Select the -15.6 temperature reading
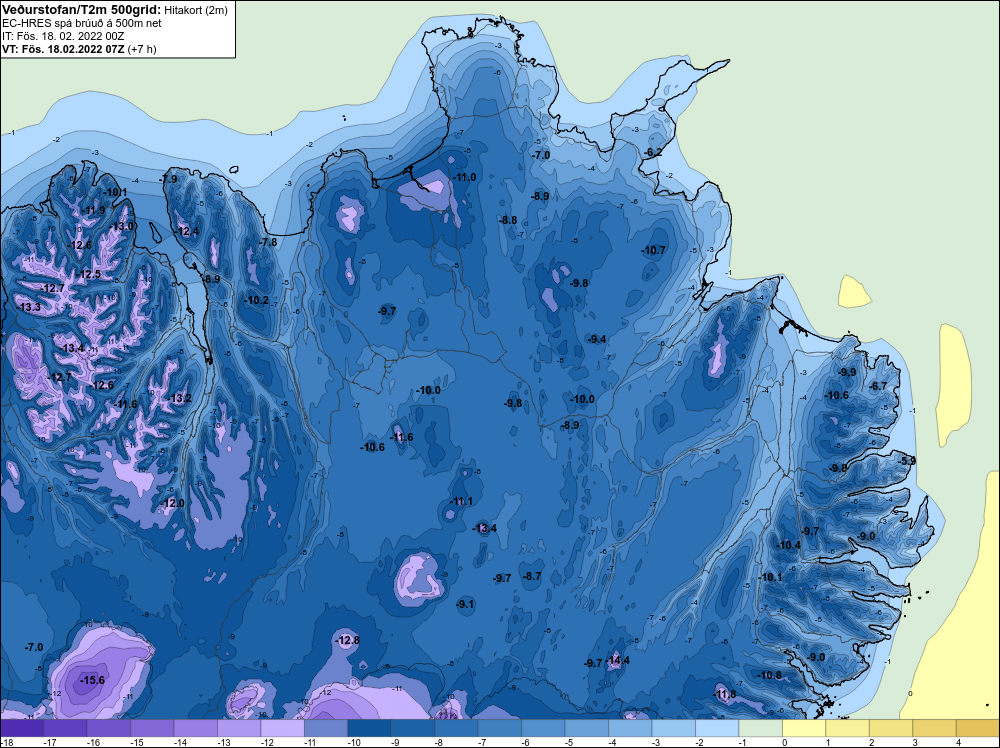 point(92,680)
